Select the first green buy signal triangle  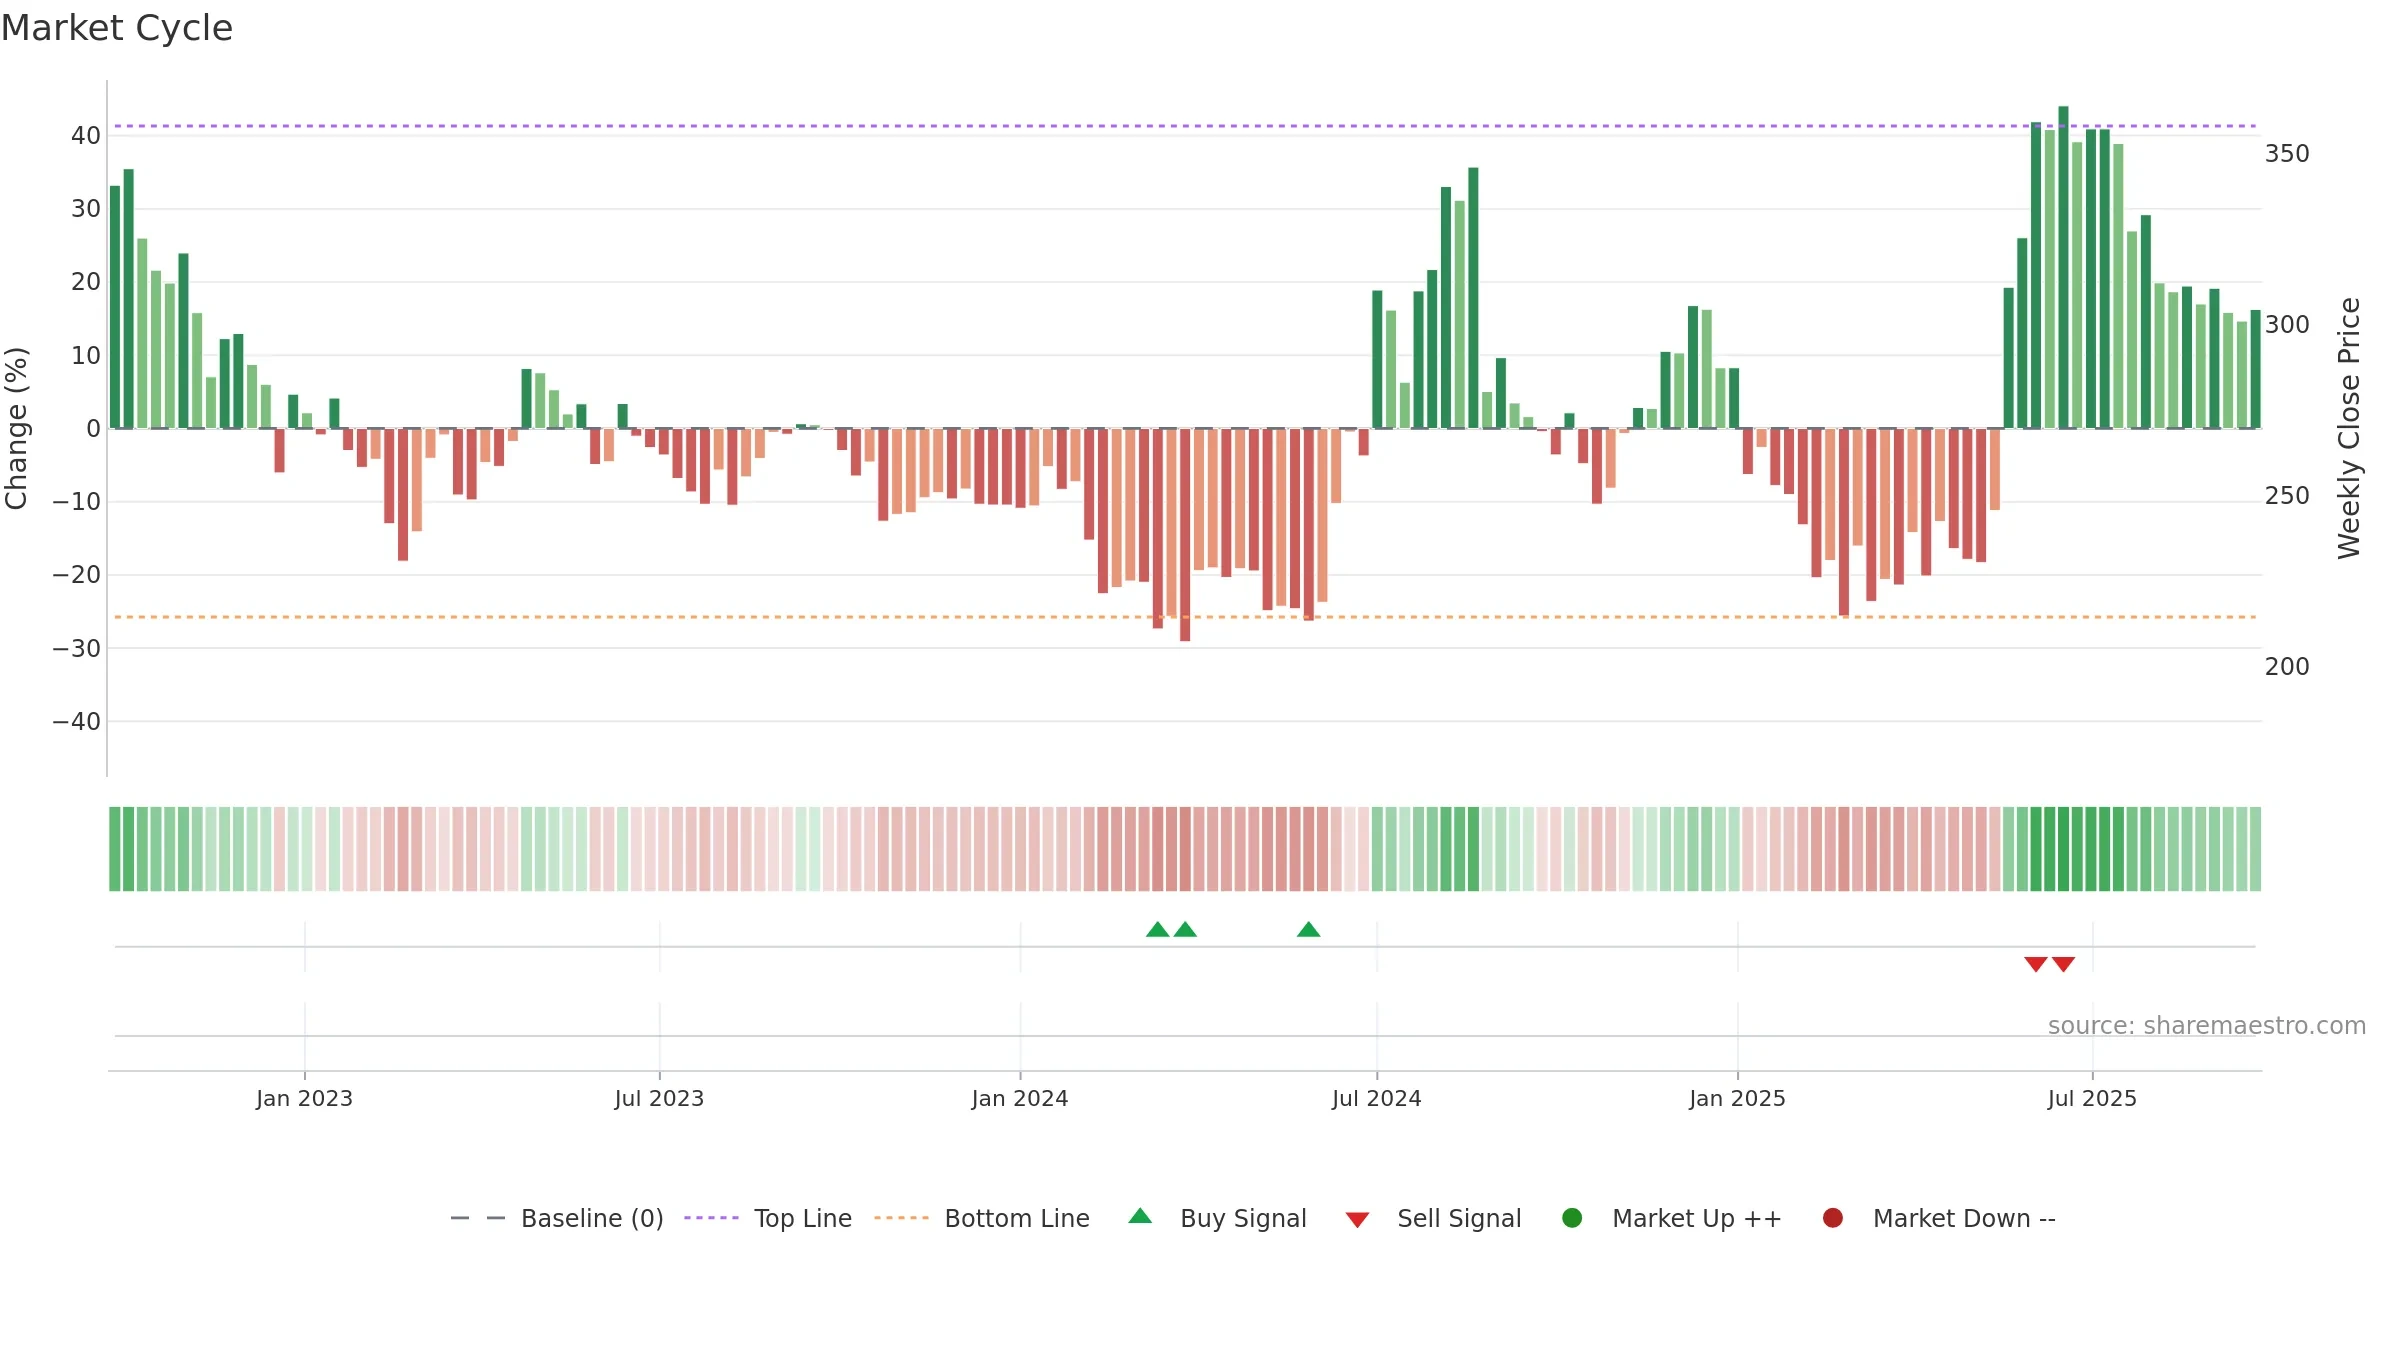pos(1158,929)
